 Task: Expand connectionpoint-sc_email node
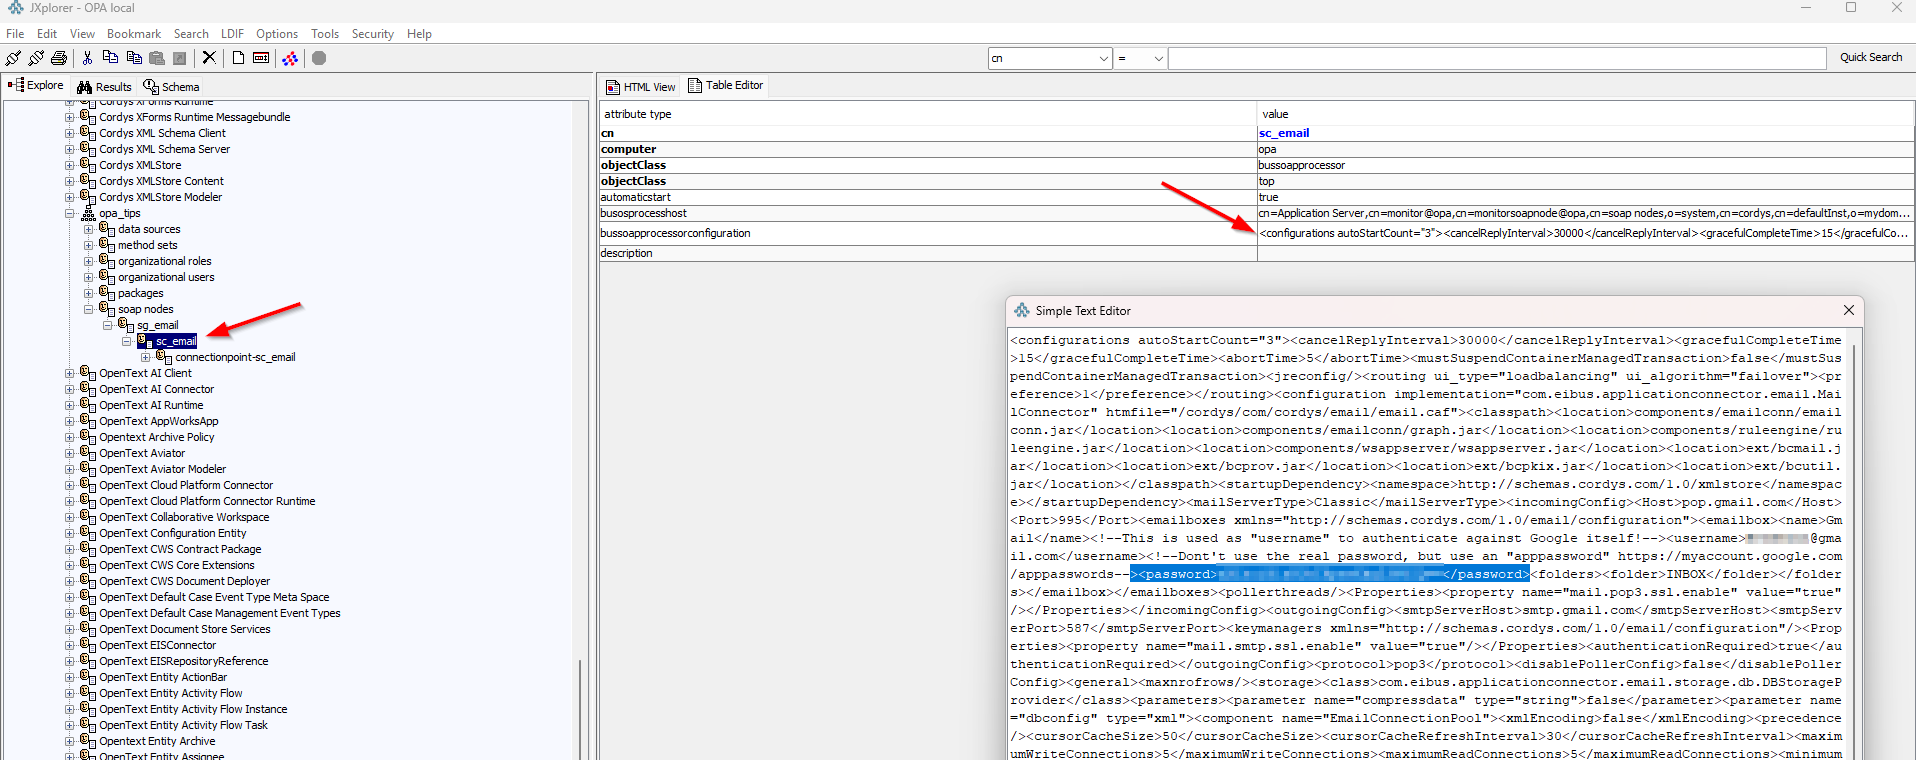pyautogui.click(x=146, y=357)
